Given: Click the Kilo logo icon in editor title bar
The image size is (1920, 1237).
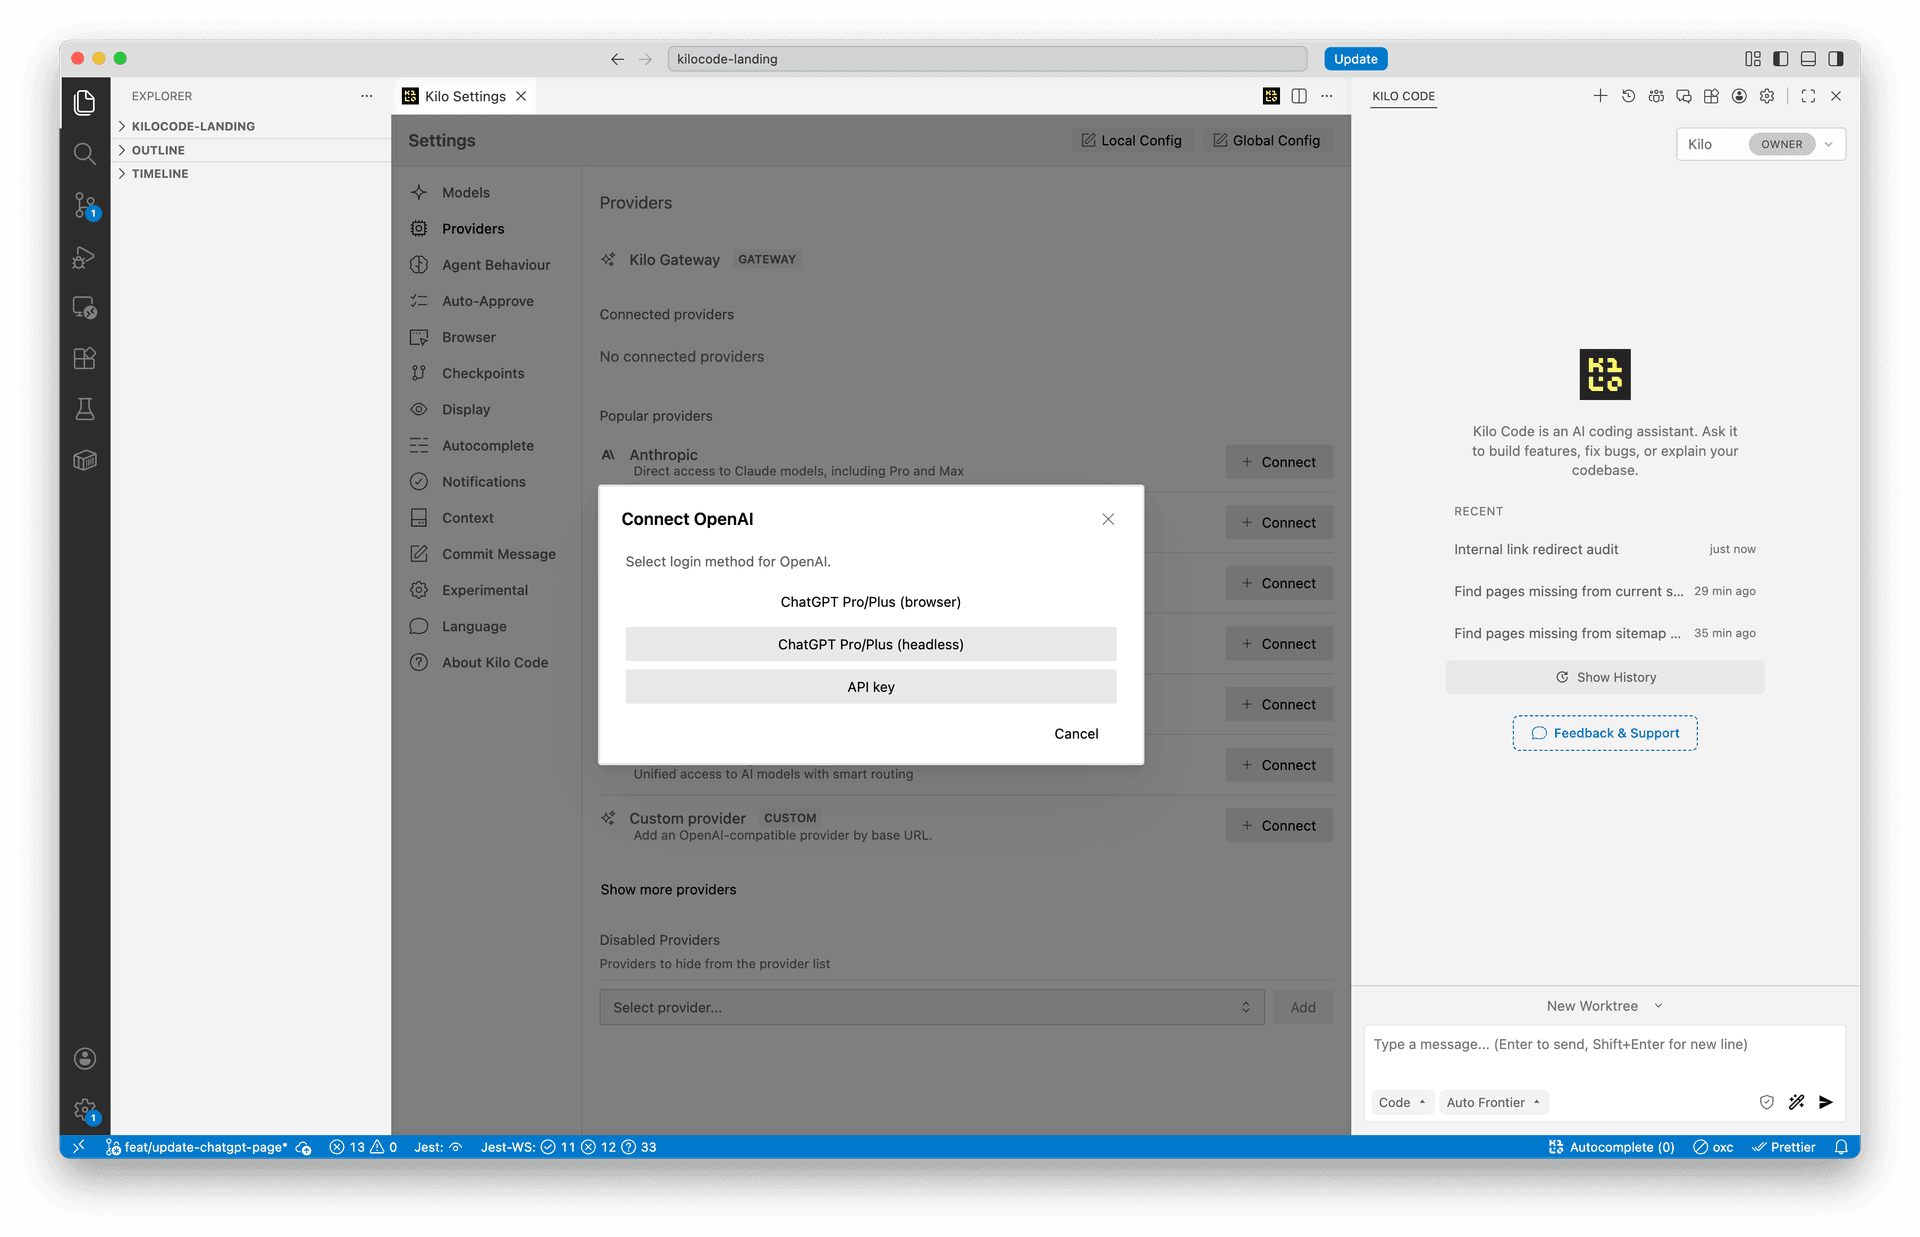Looking at the screenshot, I should (1271, 96).
